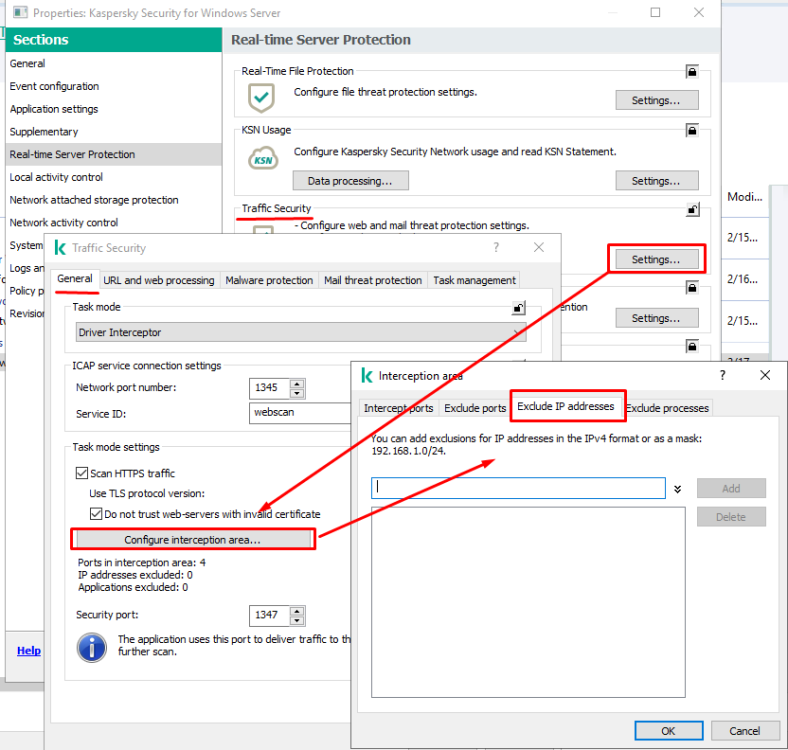
Task: Click the Data processing button
Action: (x=350, y=181)
